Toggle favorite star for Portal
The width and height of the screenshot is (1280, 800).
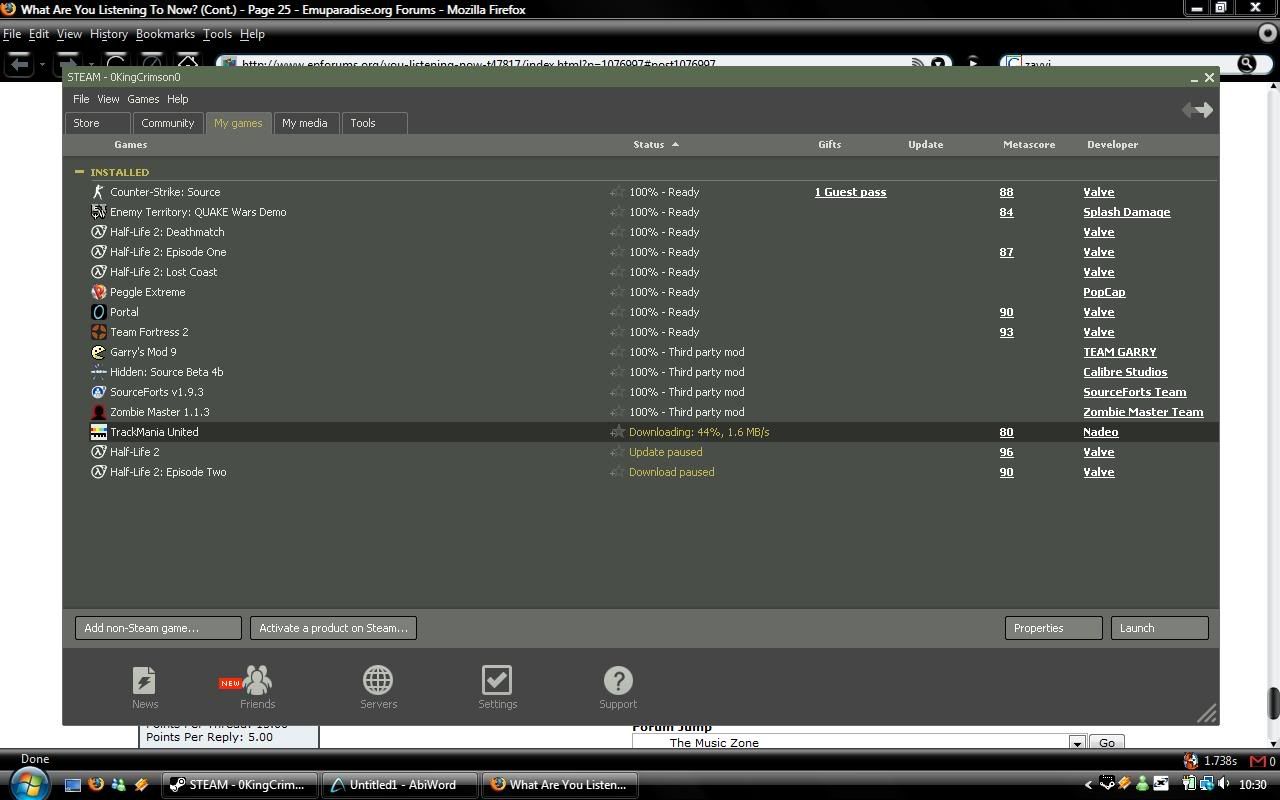tap(617, 312)
